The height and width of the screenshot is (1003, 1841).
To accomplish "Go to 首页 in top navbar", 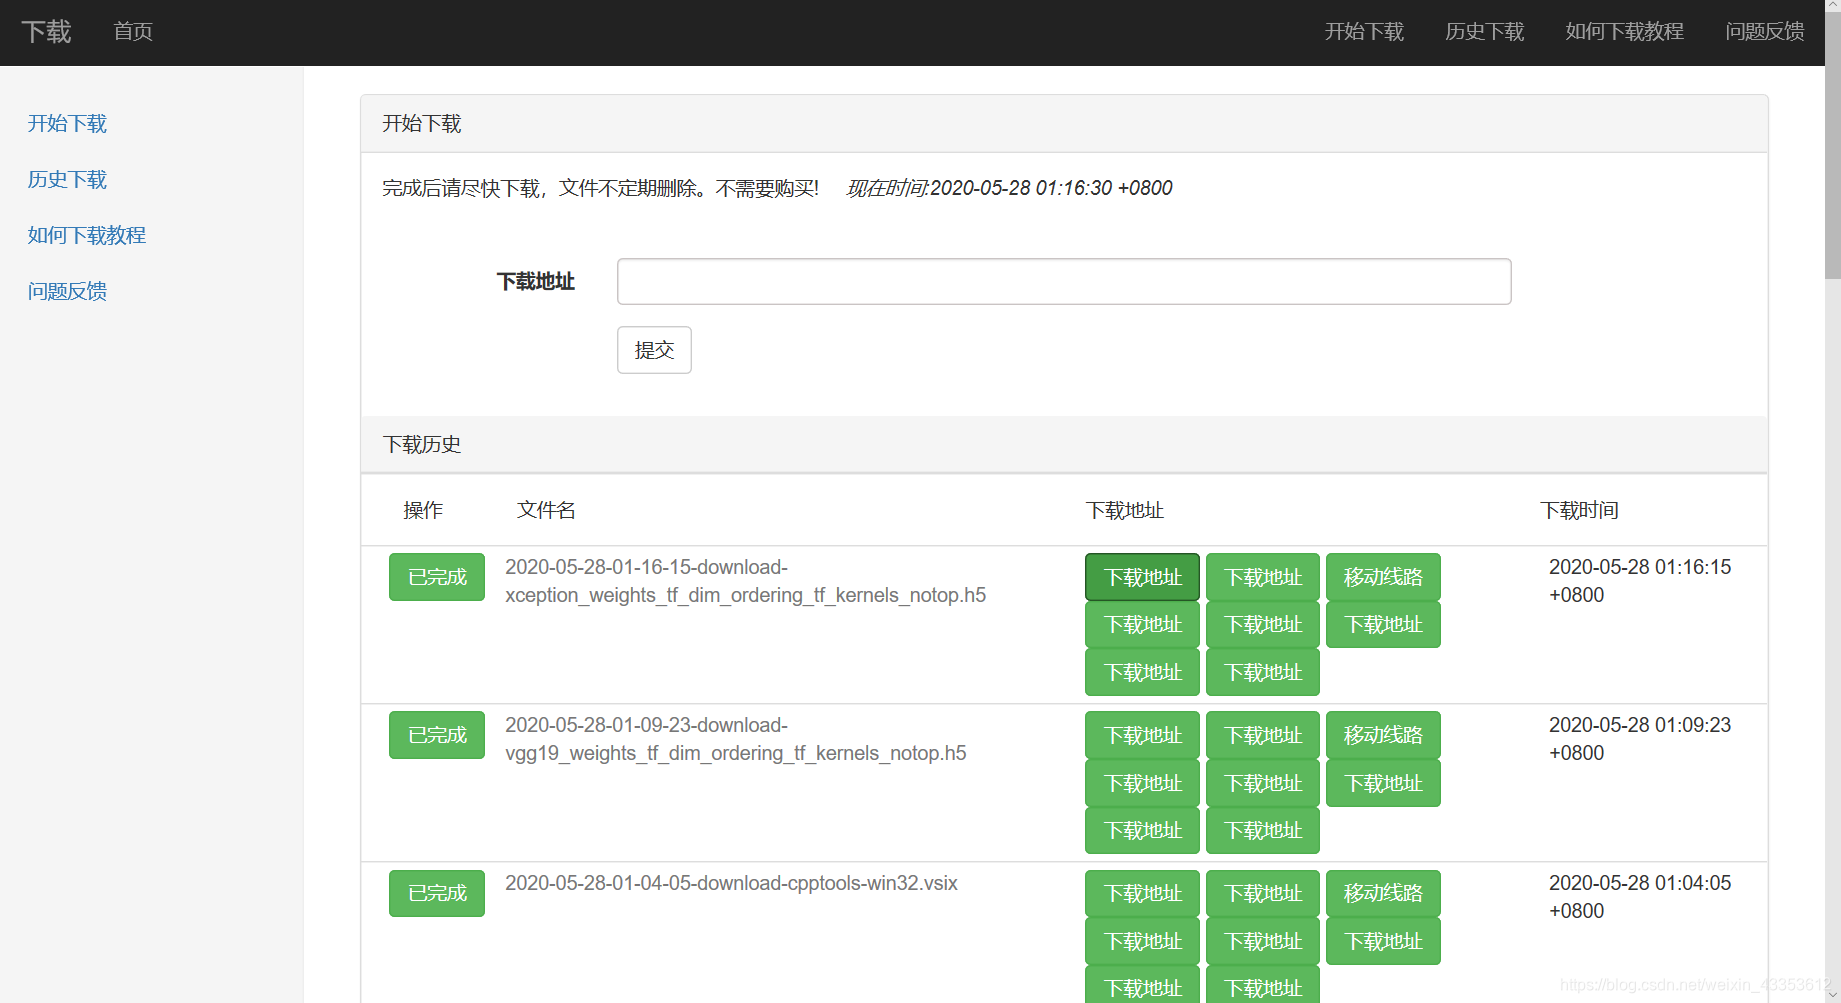I will click(133, 32).
